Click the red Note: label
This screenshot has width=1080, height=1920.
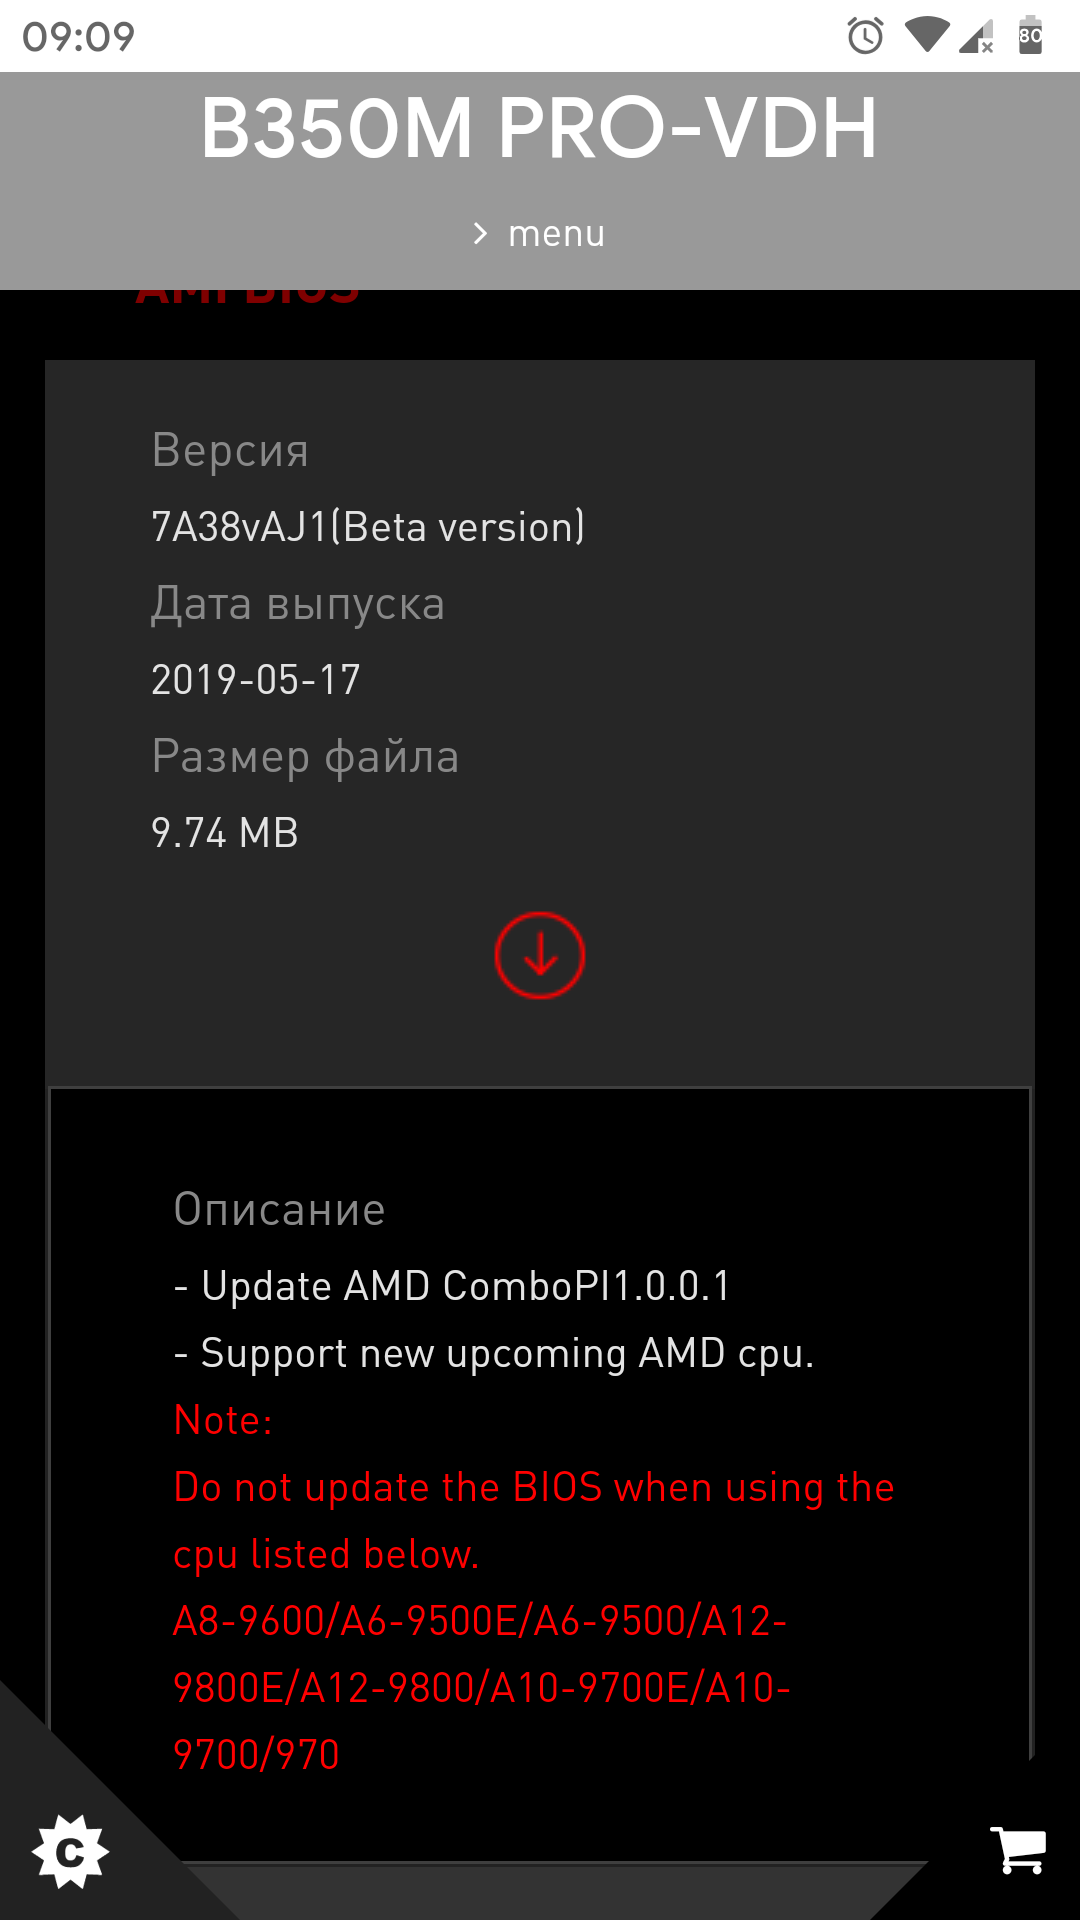223,1420
